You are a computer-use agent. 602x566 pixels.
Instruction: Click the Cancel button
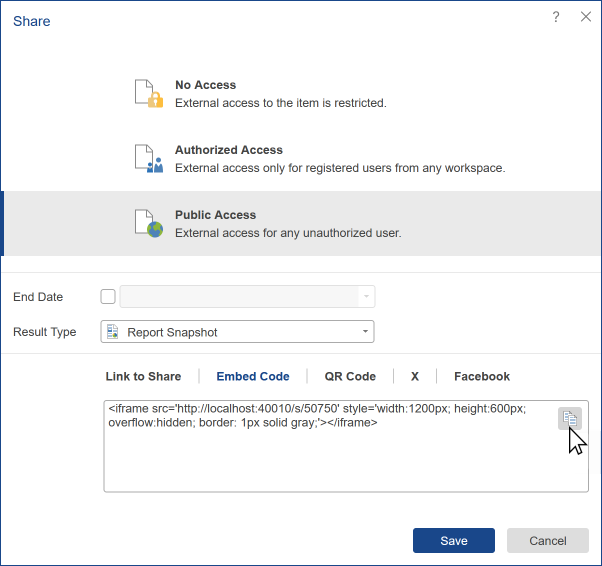click(547, 541)
